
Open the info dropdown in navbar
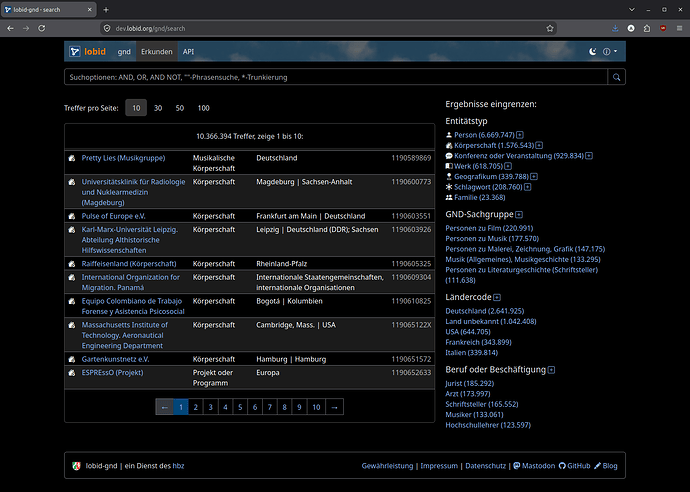(x=609, y=51)
